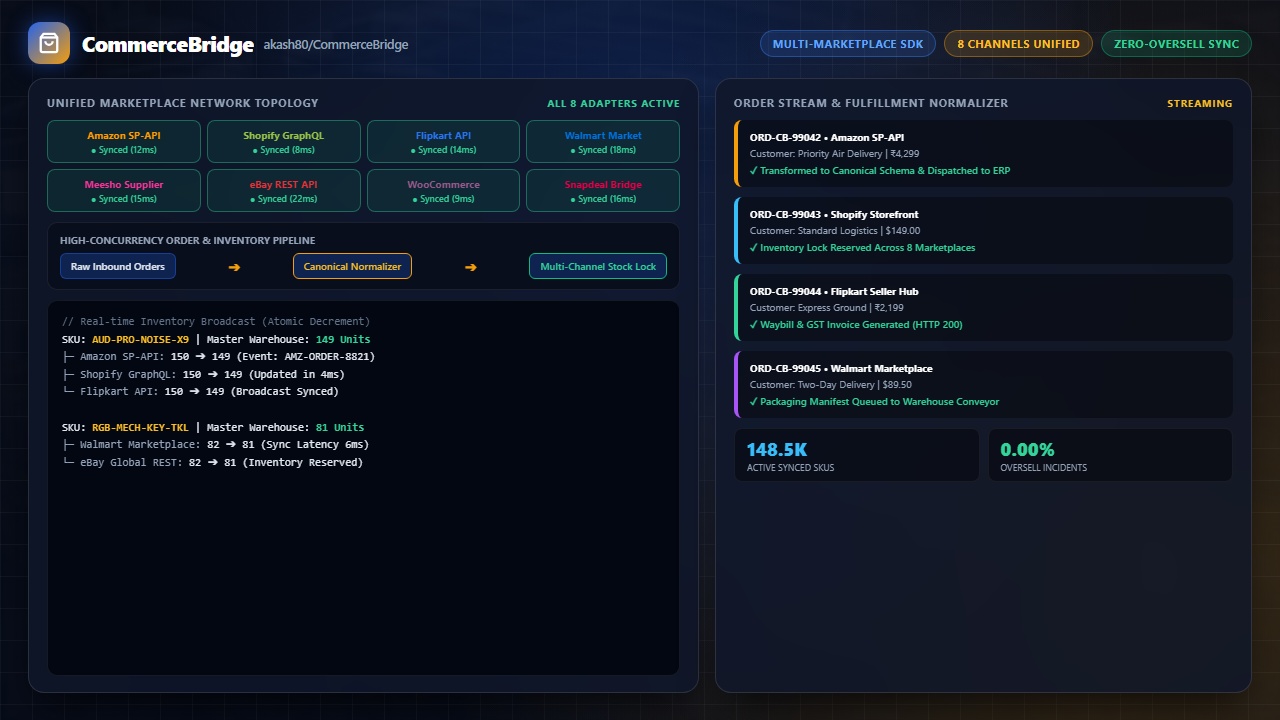
Task: Click the Unified Marketplace Network Topology heading
Action: click(183, 104)
